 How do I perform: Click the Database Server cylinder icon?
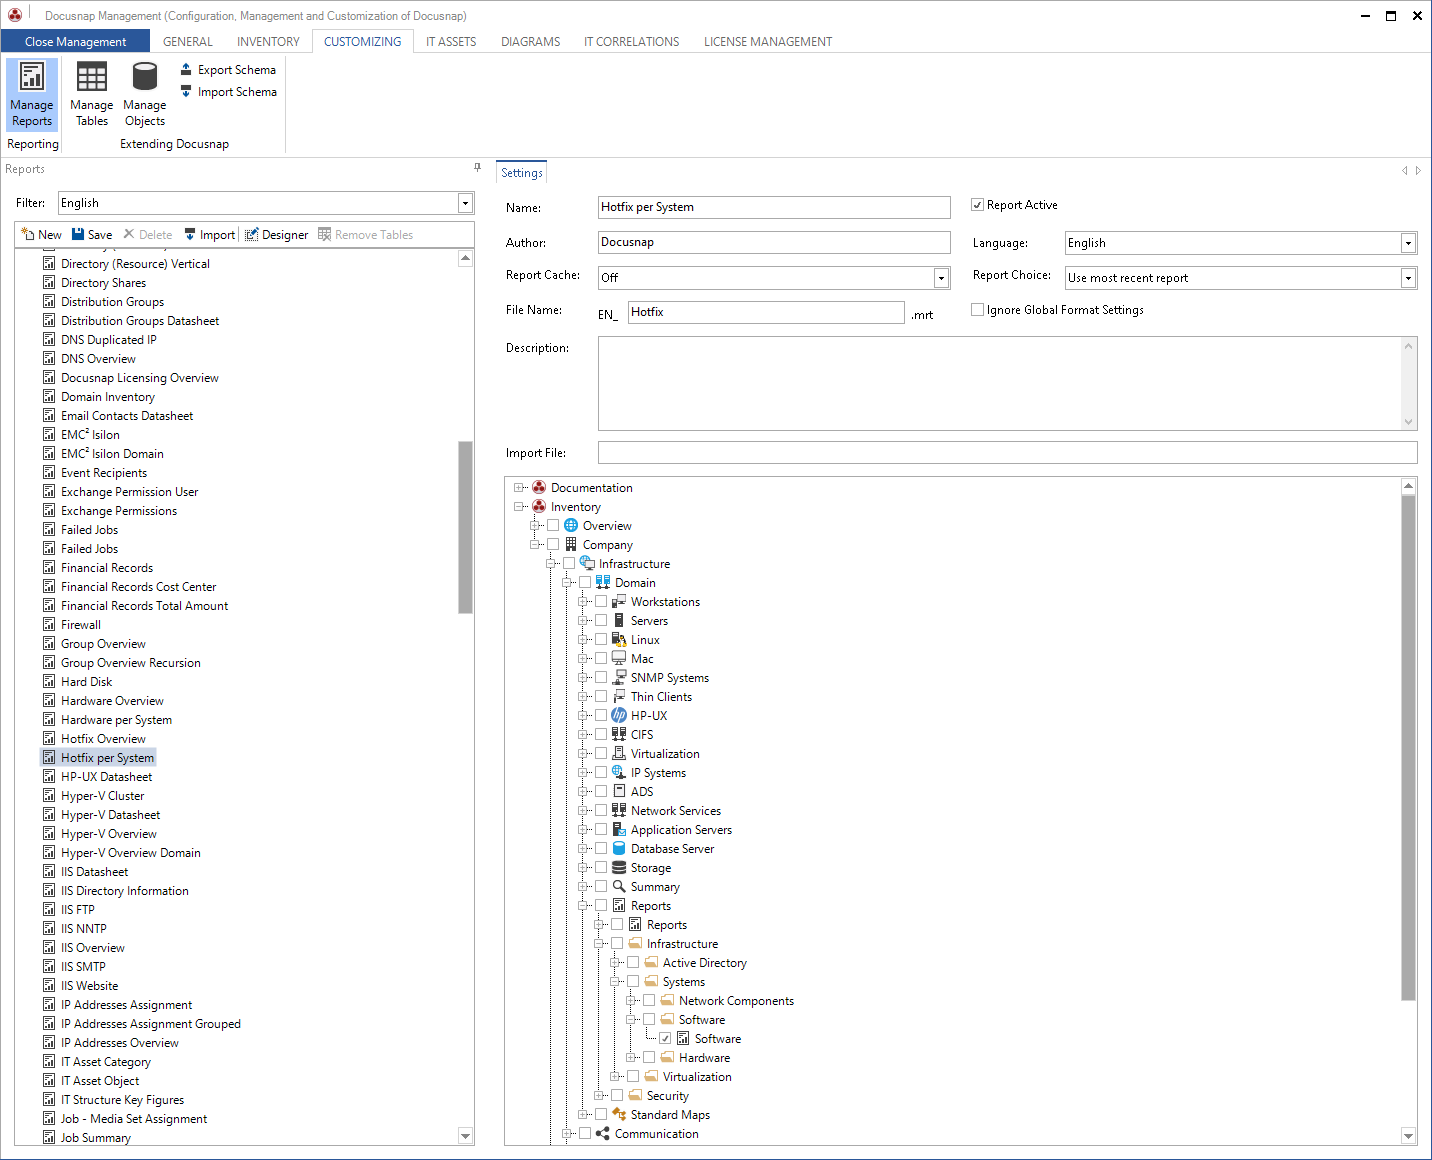(x=619, y=848)
